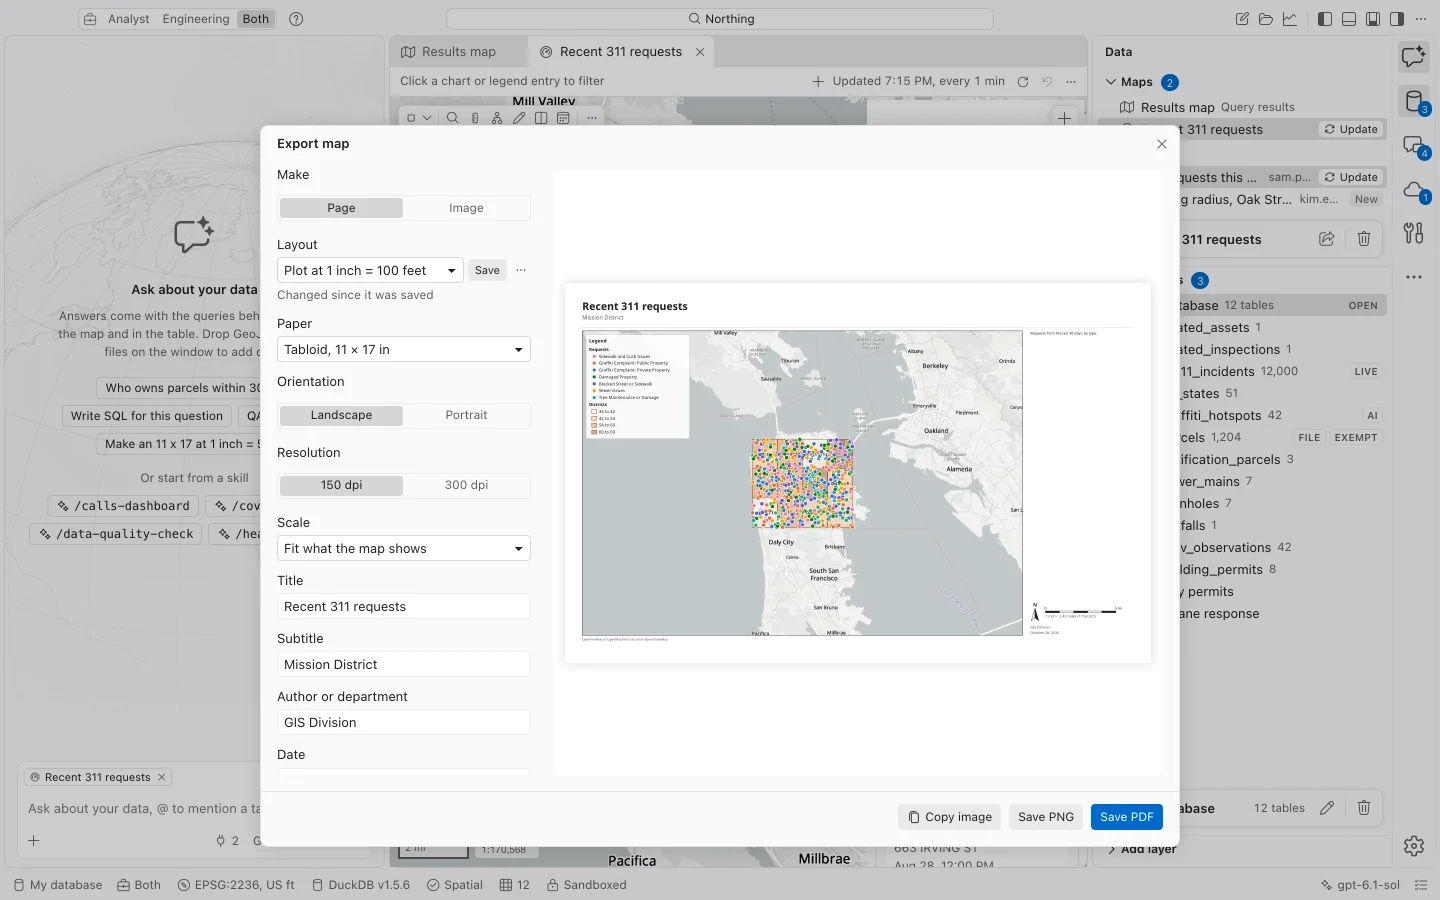Select Image in the Make toggle
The height and width of the screenshot is (900, 1440).
[x=466, y=208]
